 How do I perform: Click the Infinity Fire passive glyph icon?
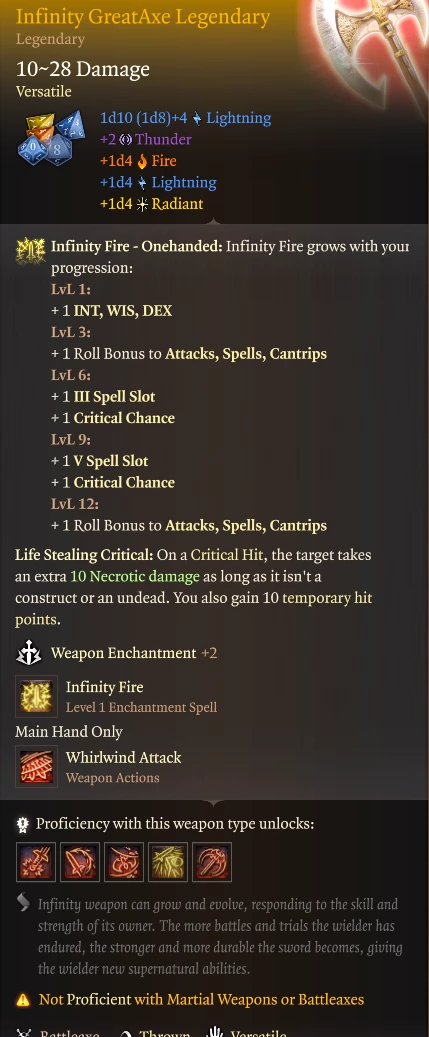click(x=30, y=252)
